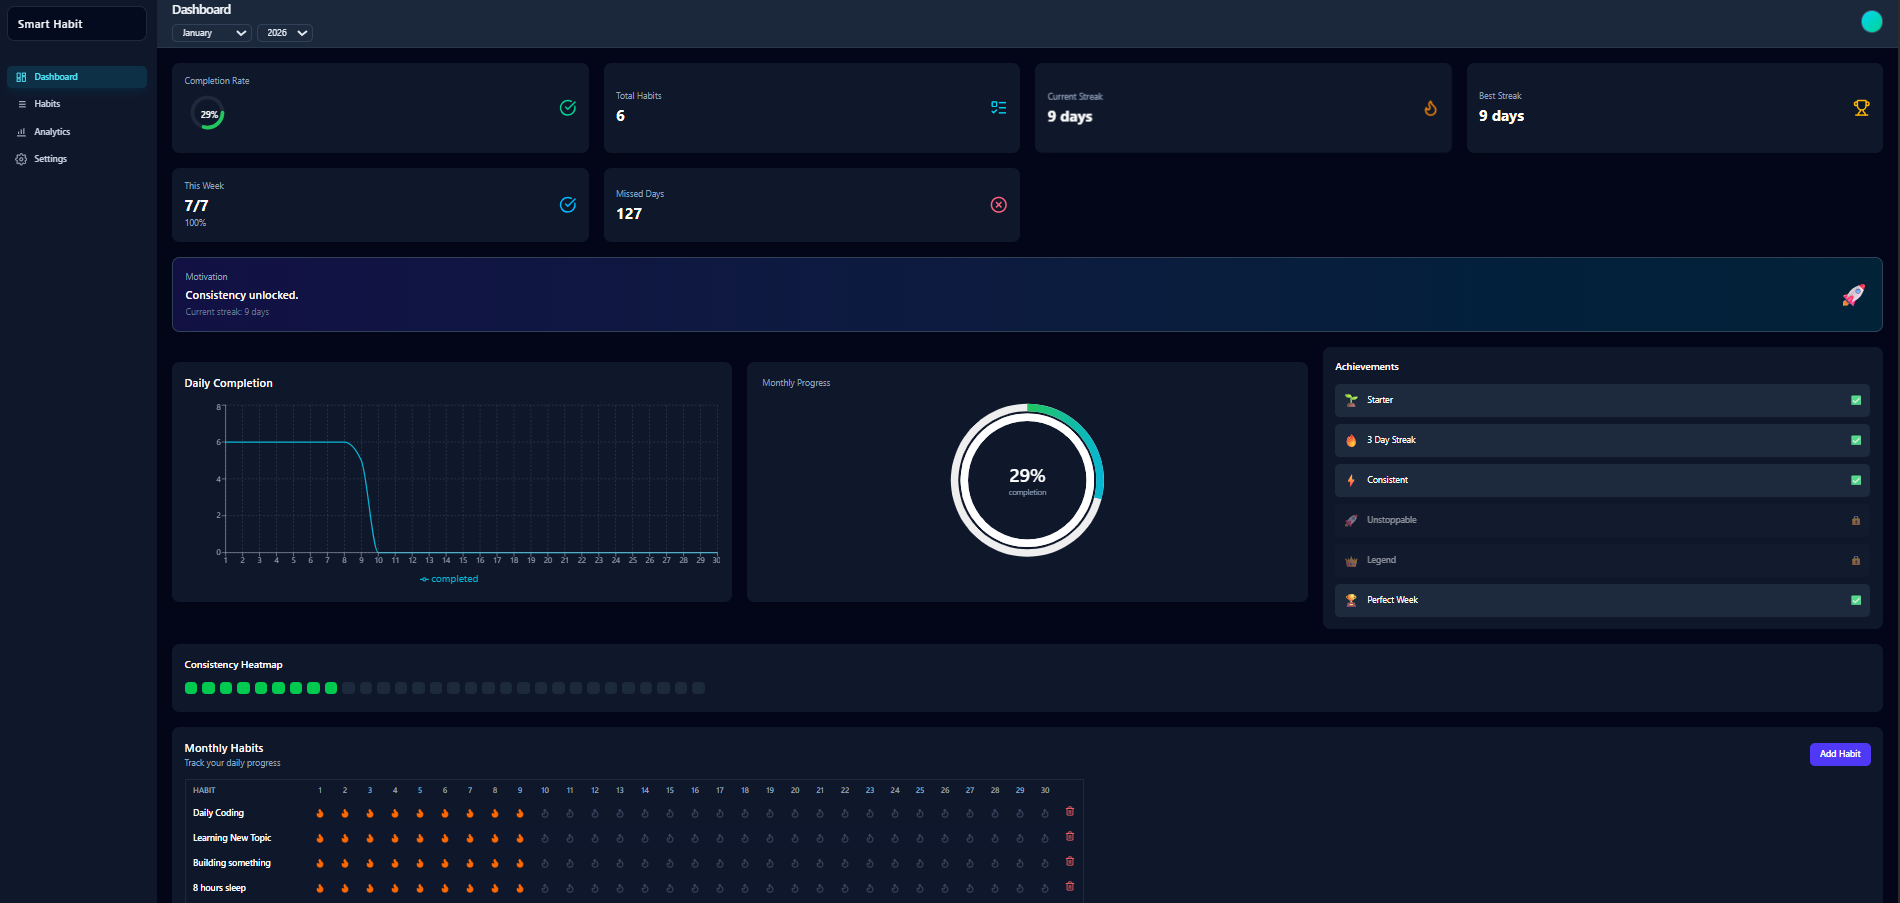Delete the Daily Coding habit
Screen dimensions: 1900x903
1070,812
